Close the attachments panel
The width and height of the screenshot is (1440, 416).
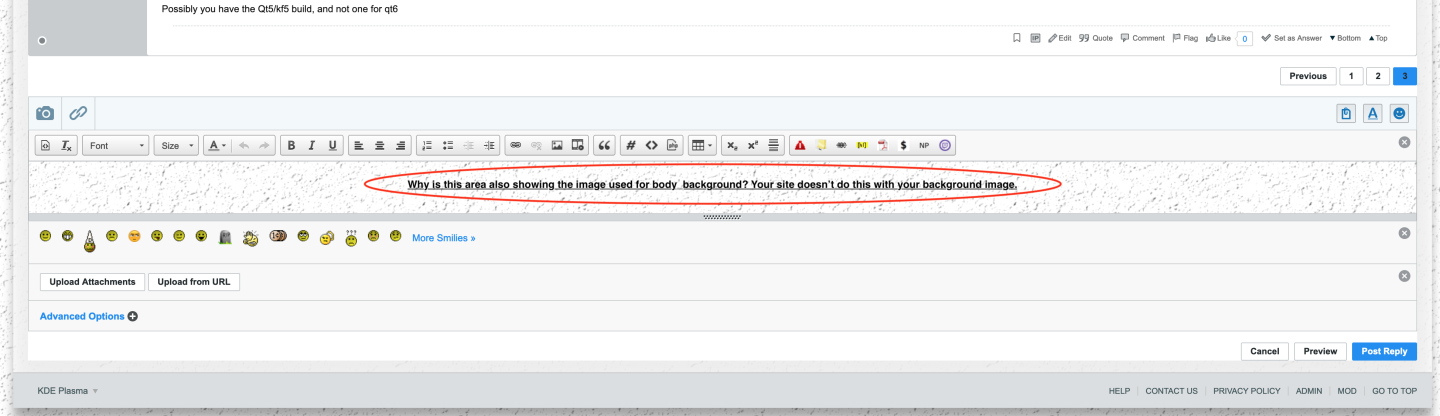(x=1404, y=276)
